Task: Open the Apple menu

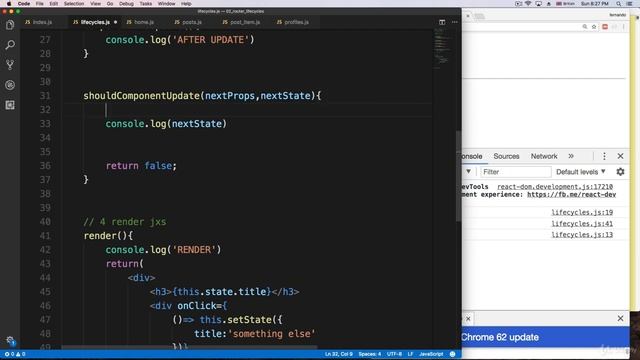Action: point(9,4)
